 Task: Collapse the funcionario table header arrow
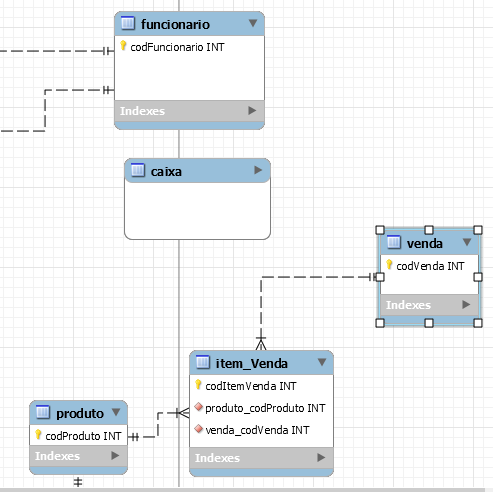click(x=253, y=23)
